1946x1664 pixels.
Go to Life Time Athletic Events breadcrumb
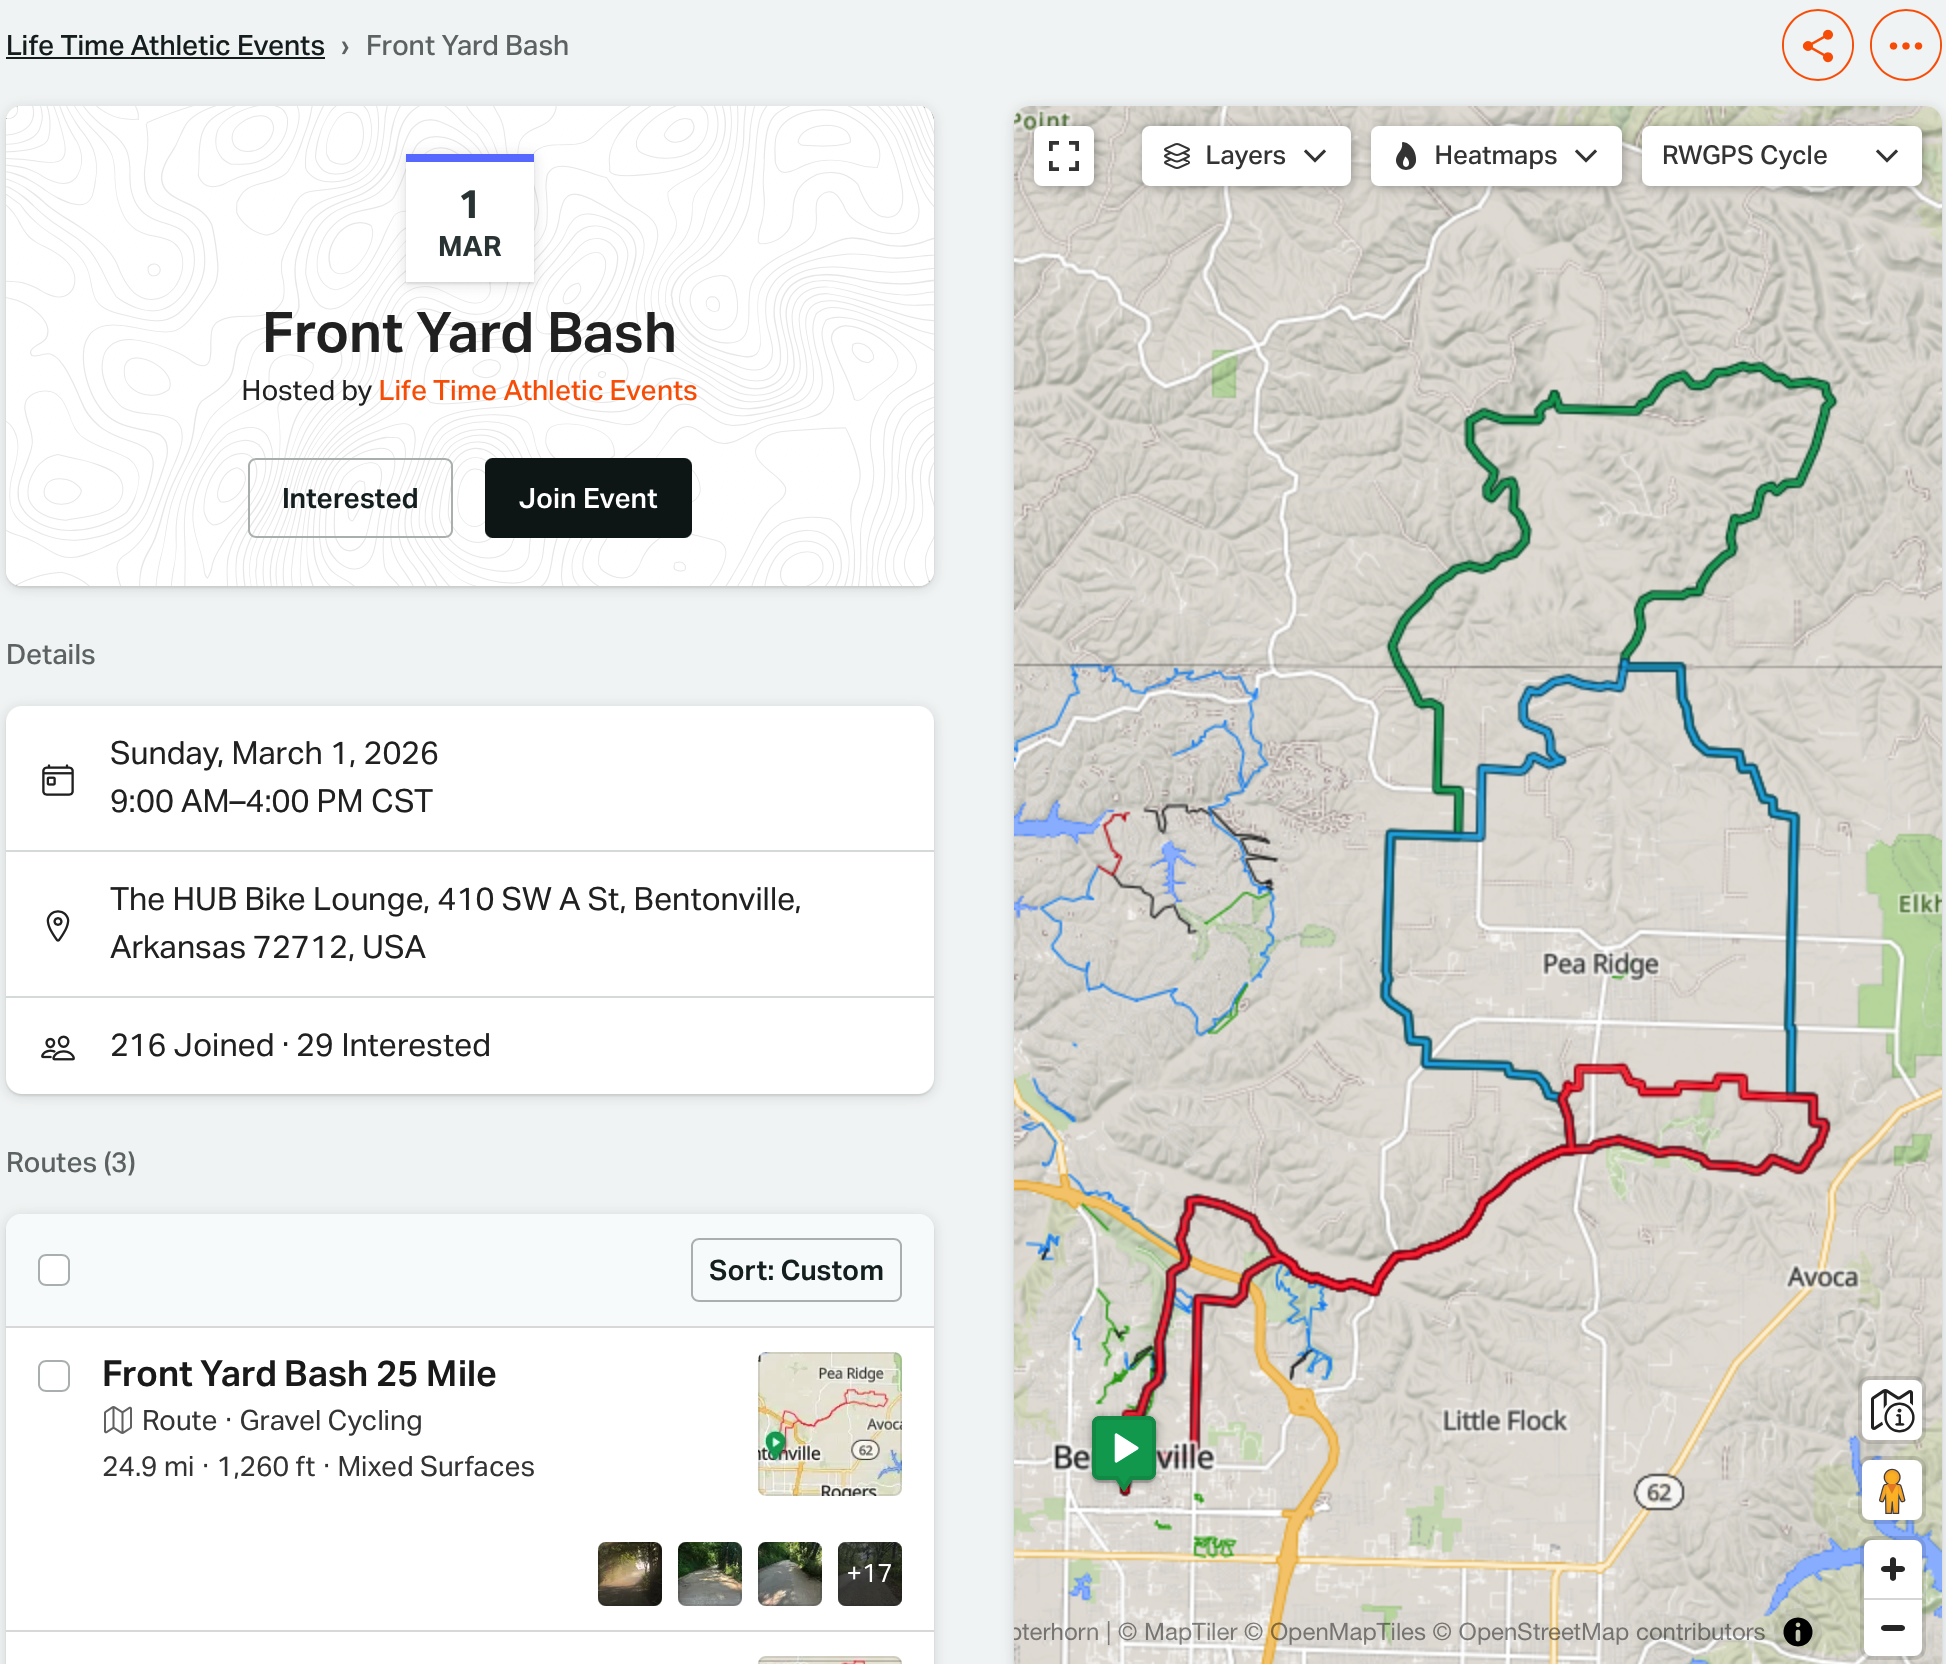[x=165, y=46]
